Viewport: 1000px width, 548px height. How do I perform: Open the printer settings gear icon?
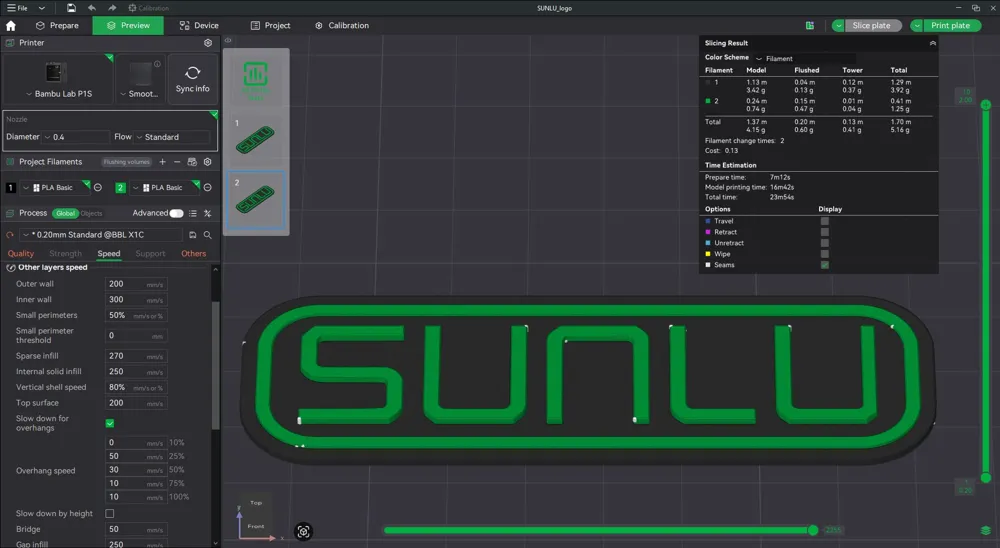tap(208, 43)
